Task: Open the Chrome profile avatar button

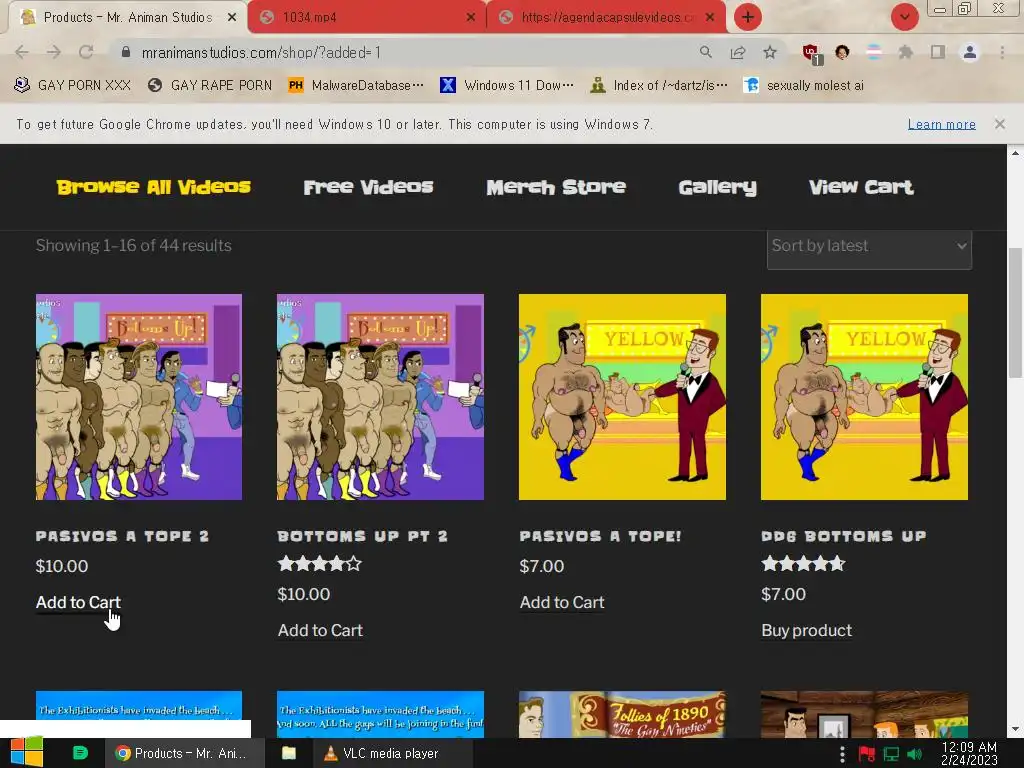Action: tap(970, 52)
